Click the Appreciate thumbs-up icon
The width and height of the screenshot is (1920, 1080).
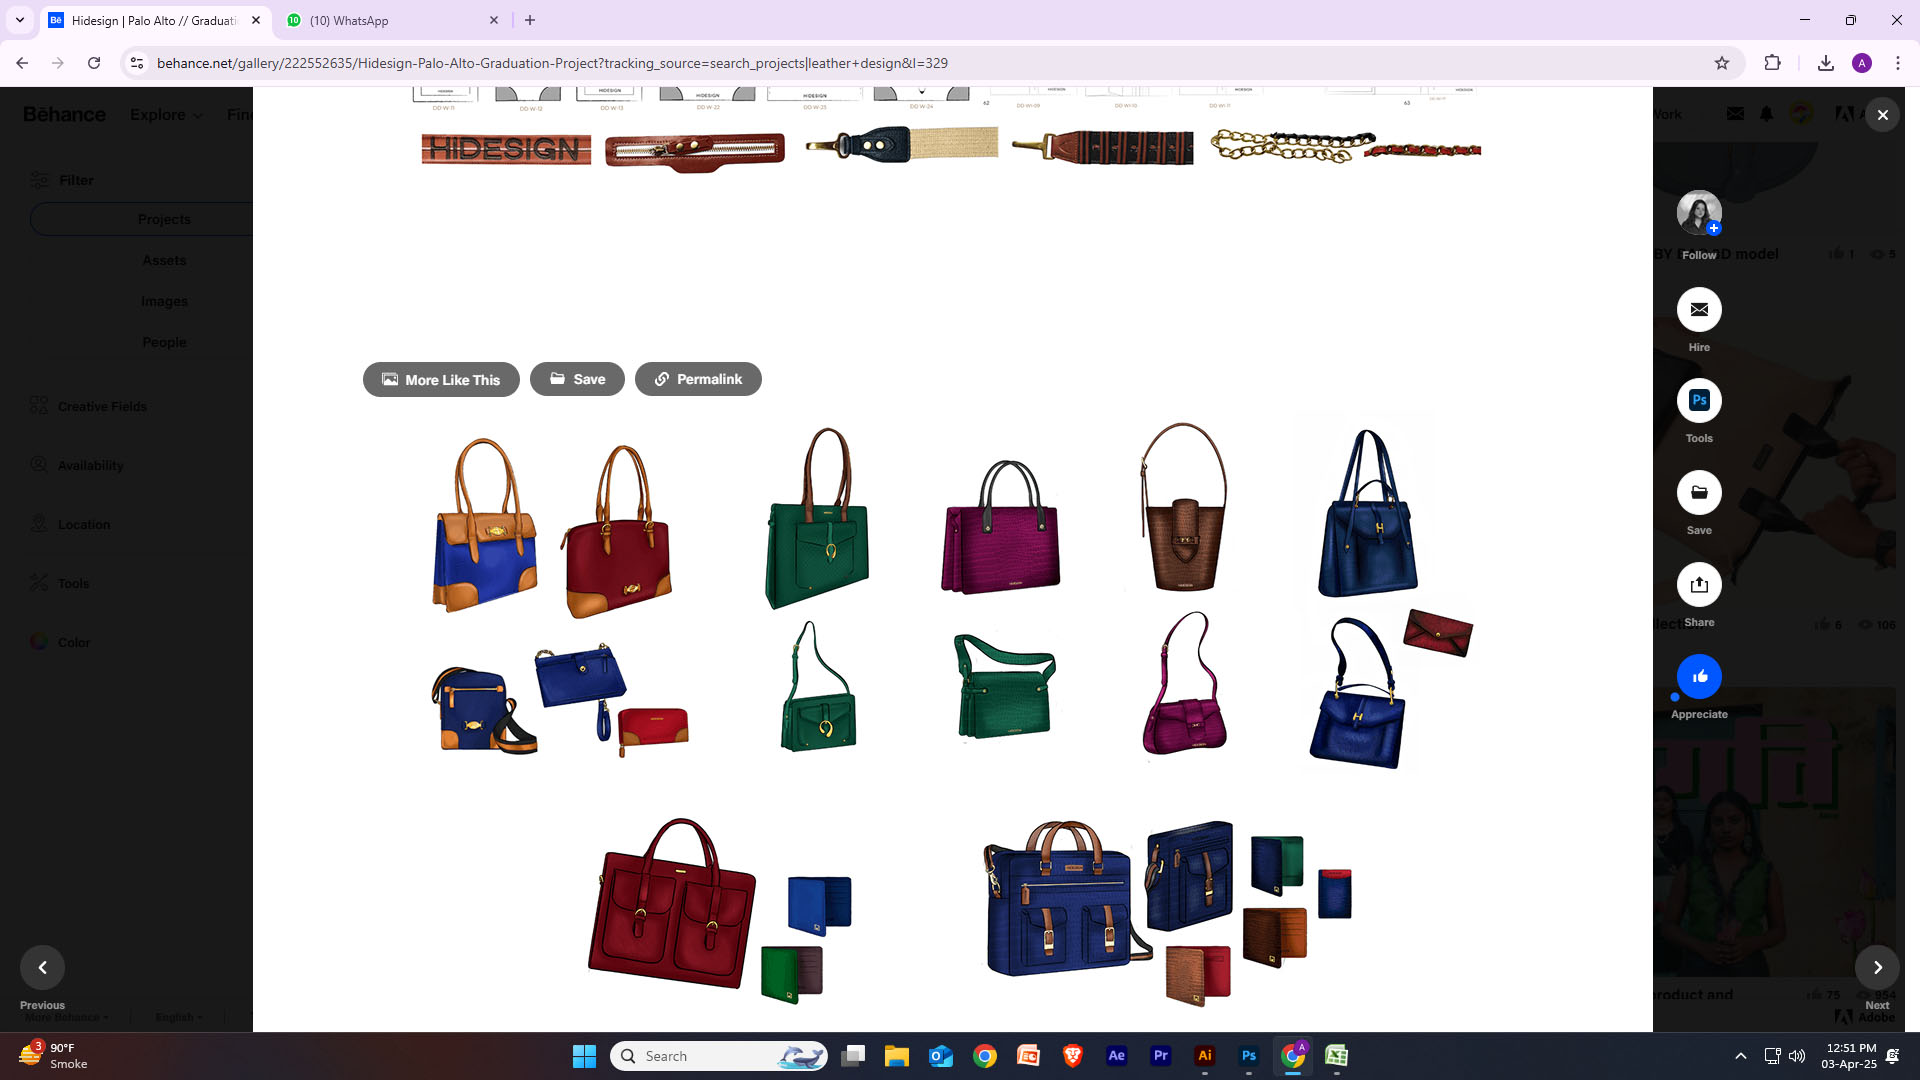point(1699,677)
